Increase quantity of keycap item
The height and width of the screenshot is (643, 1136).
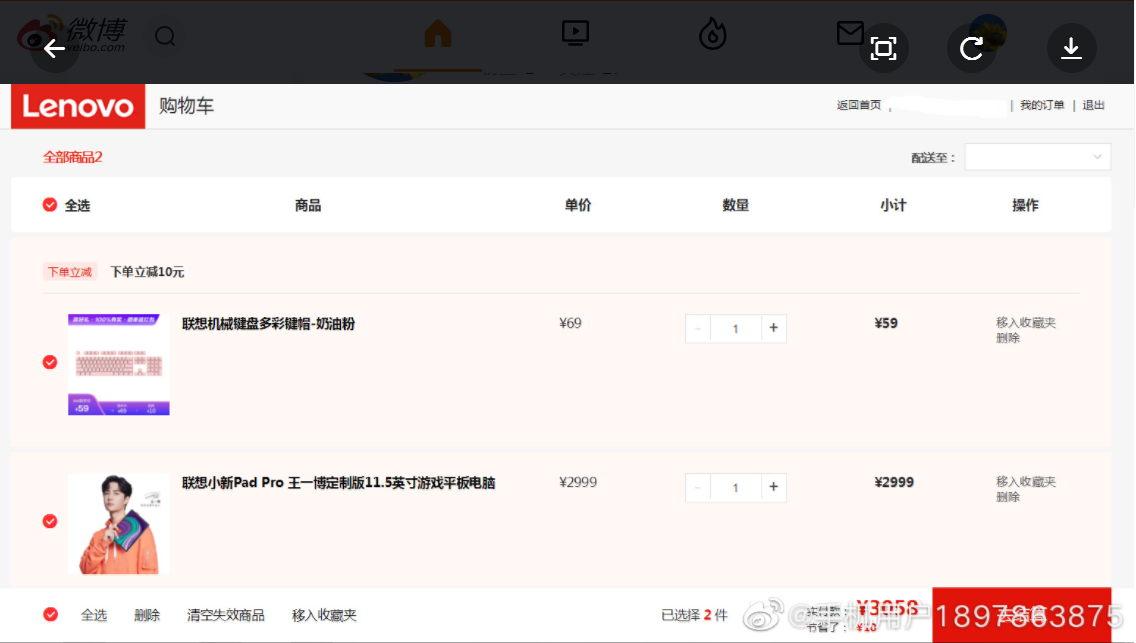point(774,328)
